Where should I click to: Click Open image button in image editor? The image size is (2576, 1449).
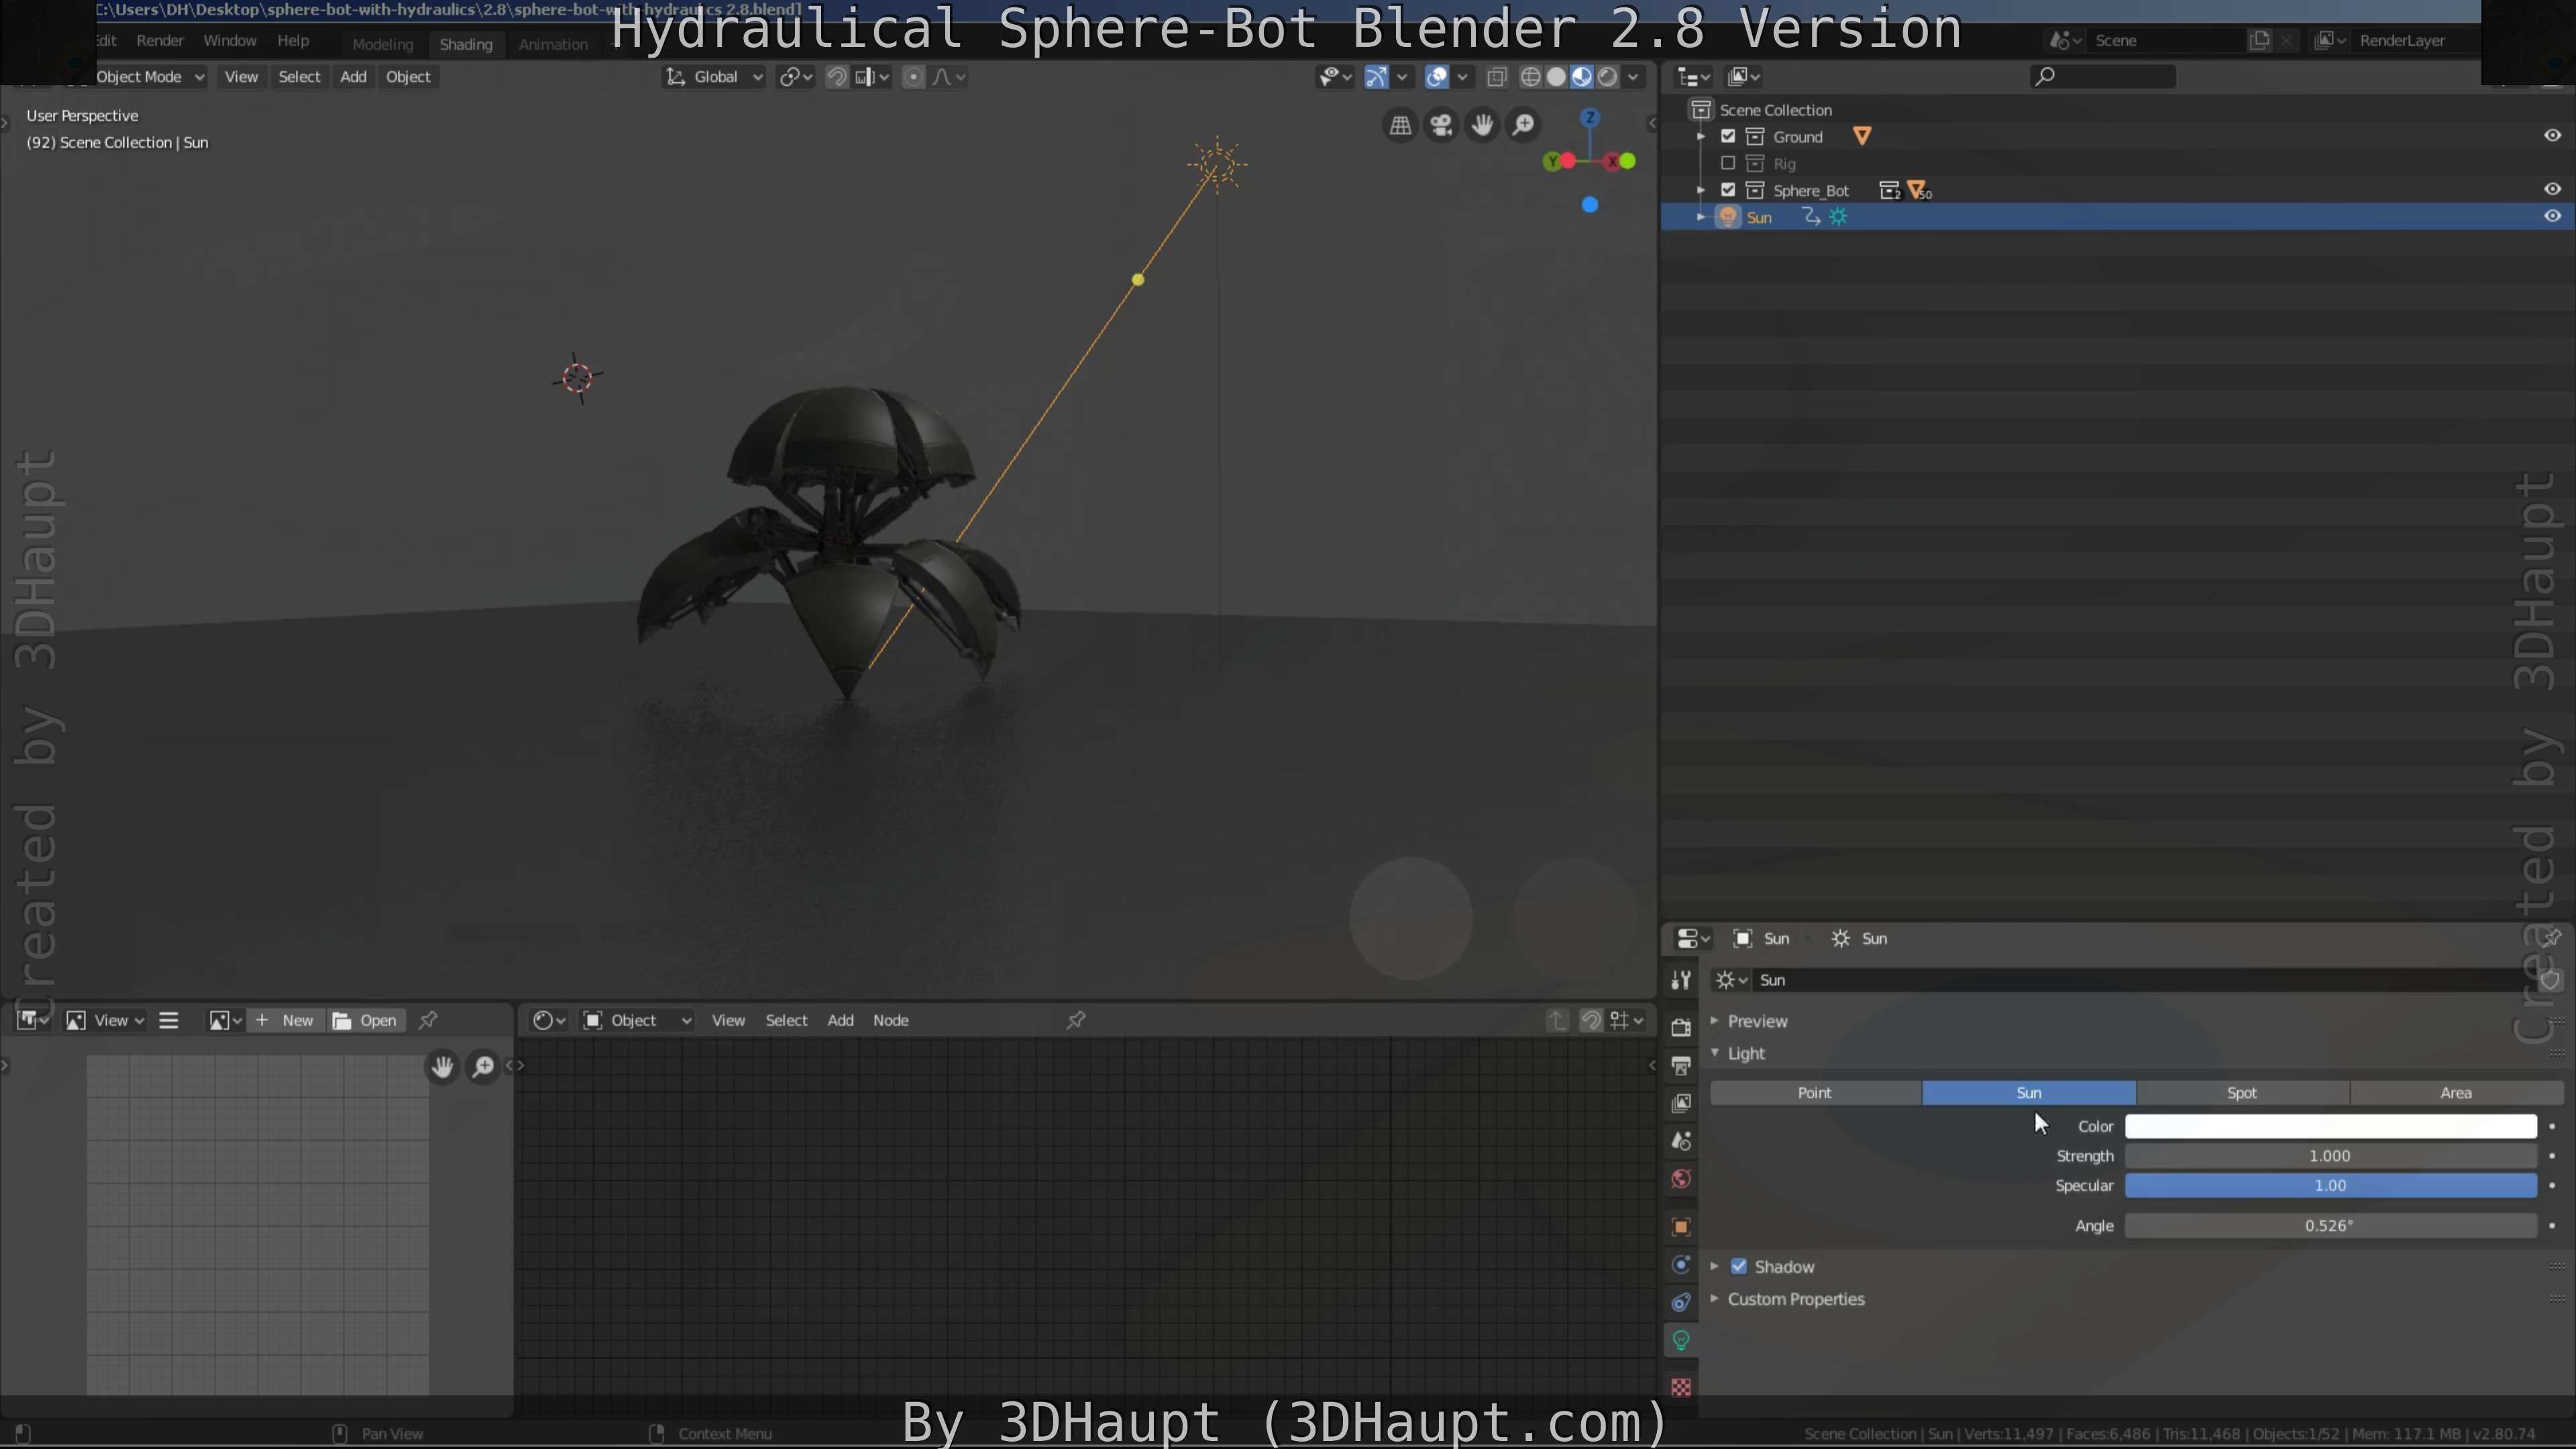366,1020
